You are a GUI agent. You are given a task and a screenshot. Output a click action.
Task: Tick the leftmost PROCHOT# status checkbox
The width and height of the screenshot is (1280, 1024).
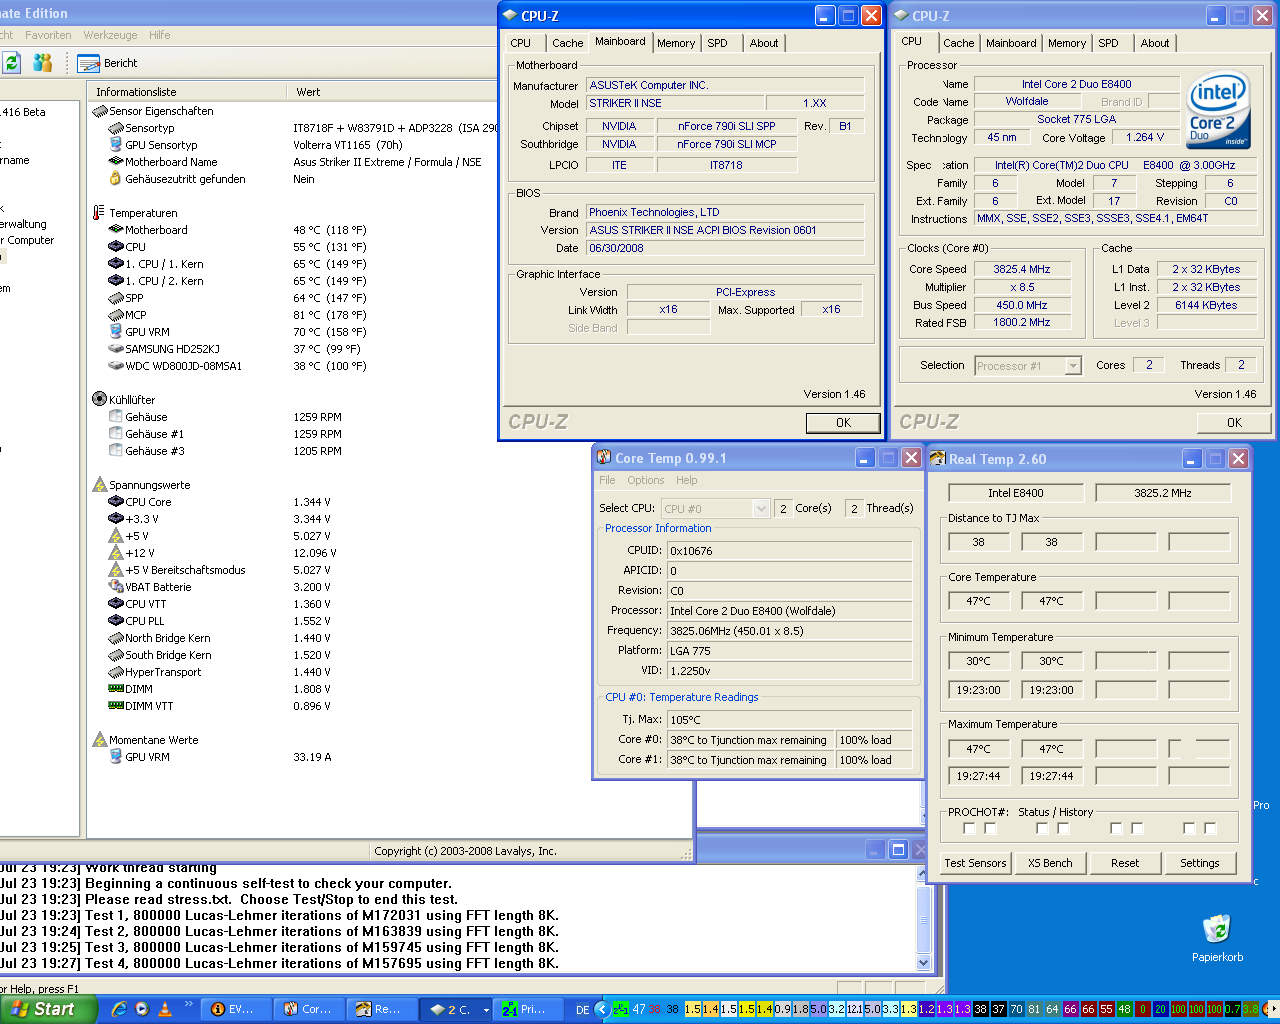(x=968, y=828)
